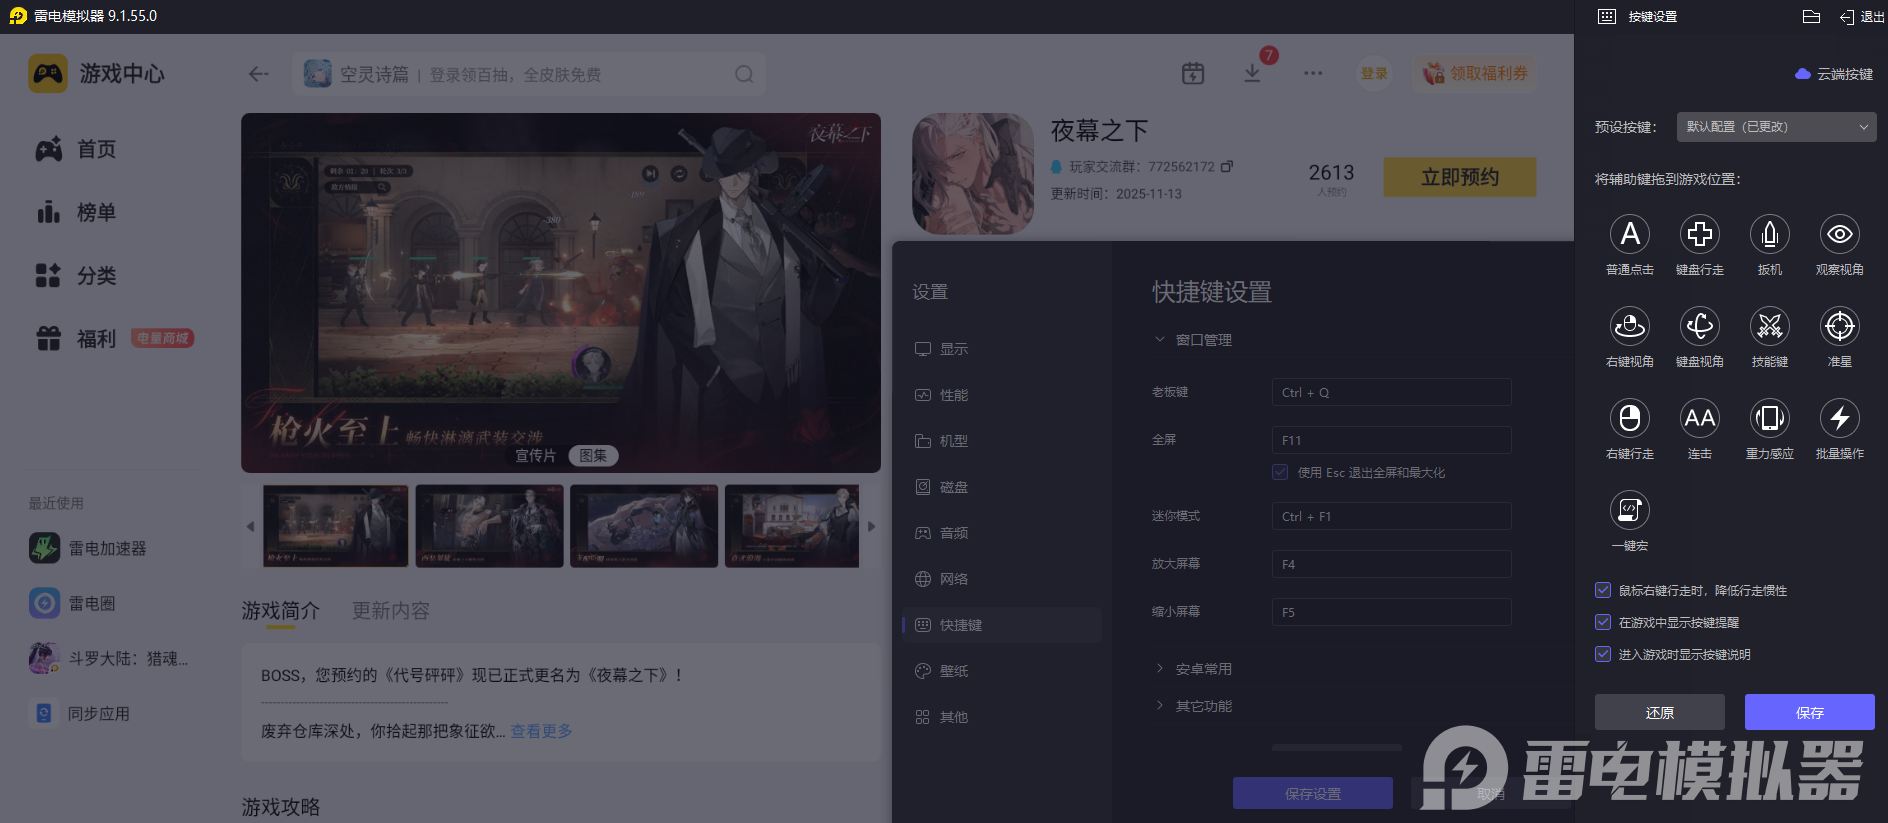This screenshot has width=1888, height=823.
Task: Open the 性能 settings tab
Action: click(953, 395)
